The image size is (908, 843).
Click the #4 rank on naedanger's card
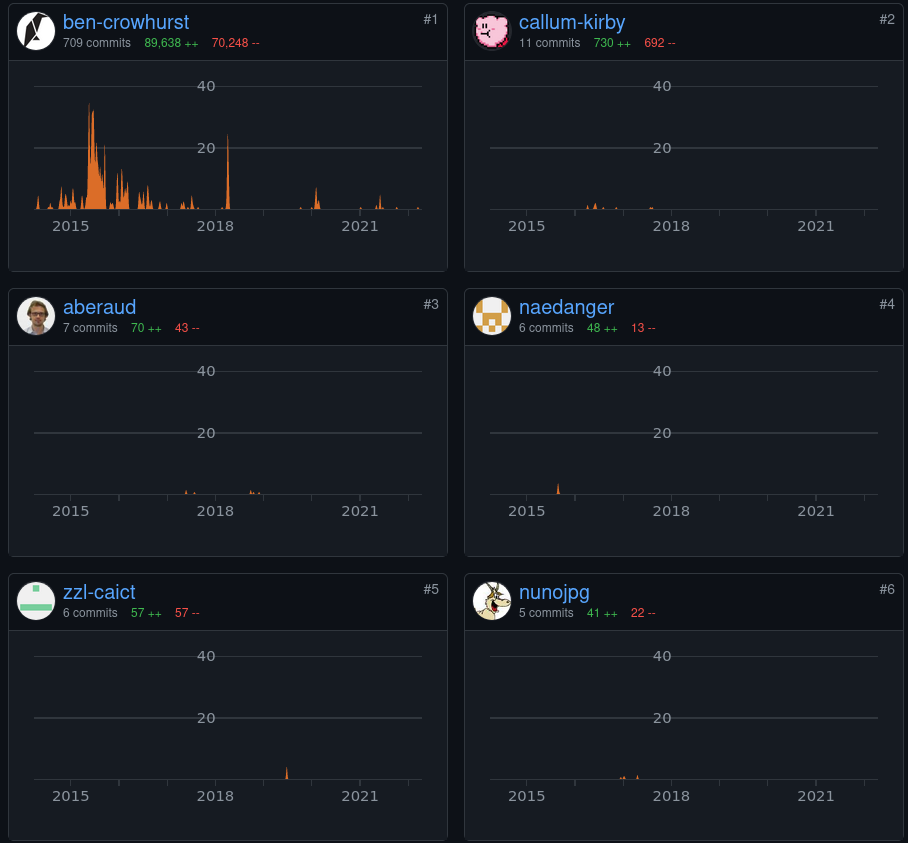(x=887, y=304)
